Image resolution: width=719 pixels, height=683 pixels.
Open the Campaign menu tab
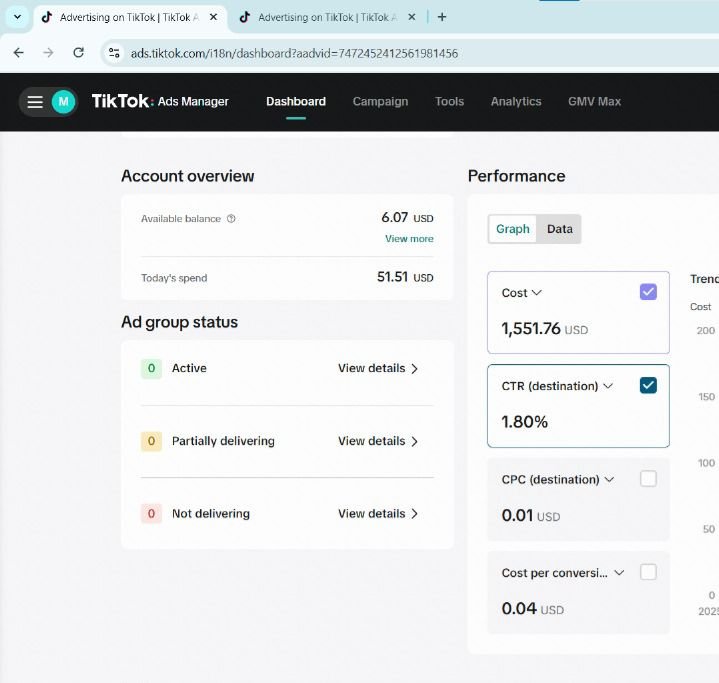(380, 101)
